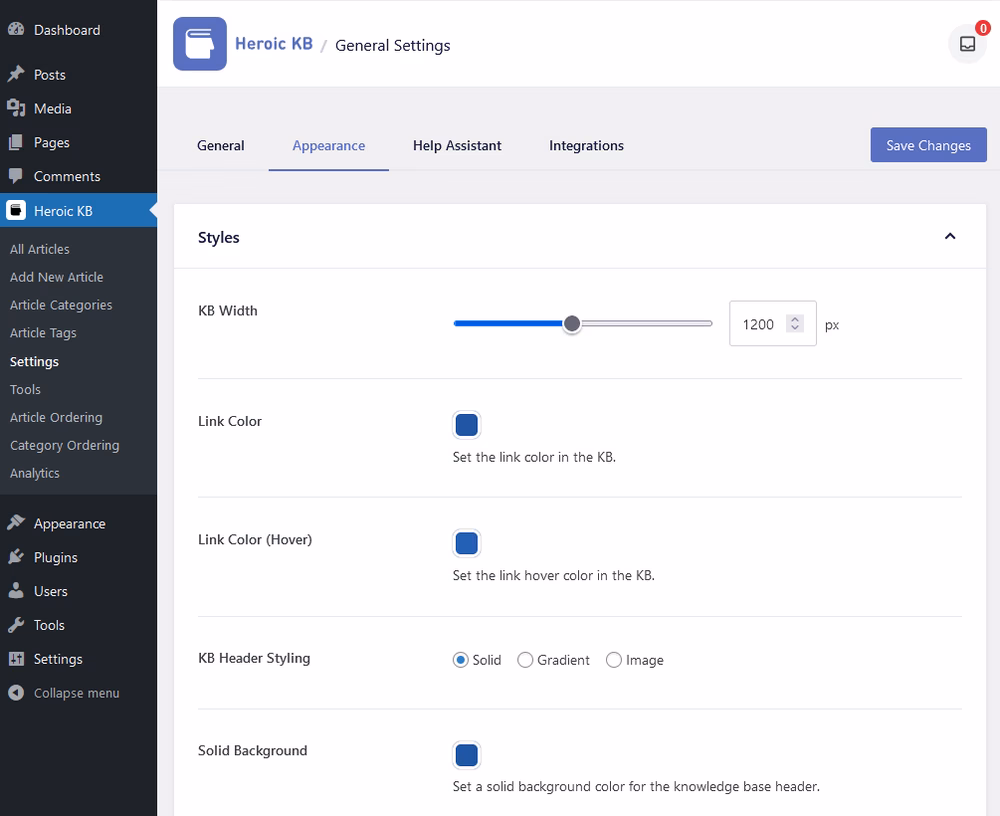1000x816 pixels.
Task: Click the Plugins plug icon
Action: [16, 556]
